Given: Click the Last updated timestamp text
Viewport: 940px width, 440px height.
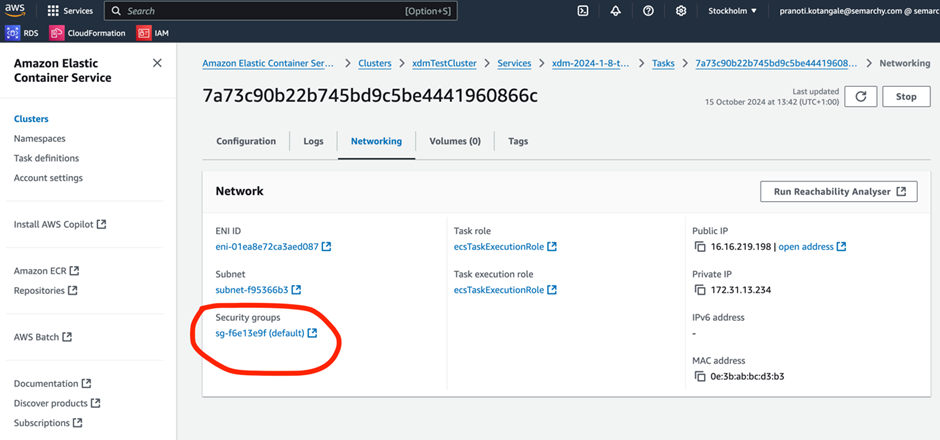Looking at the screenshot, I should 772,97.
